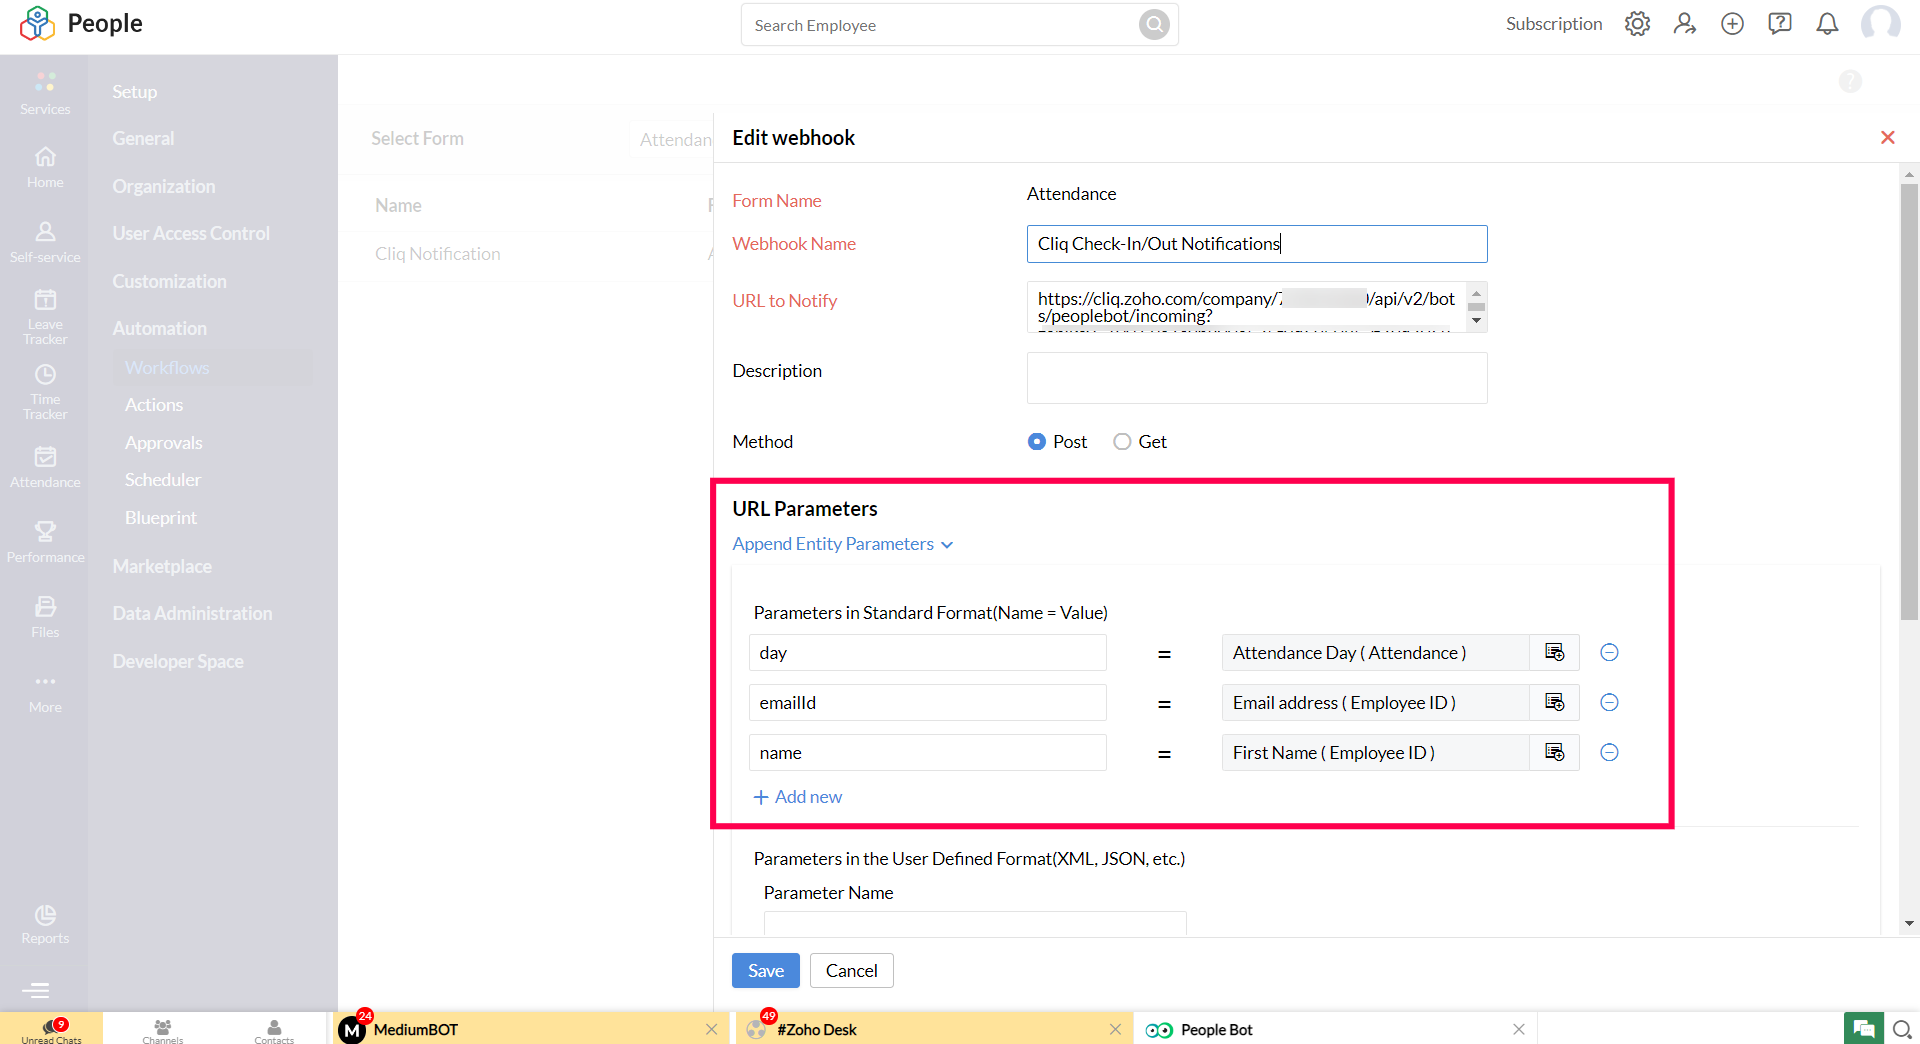Select Blueprint under Automation
The image size is (1920, 1044).
point(161,518)
